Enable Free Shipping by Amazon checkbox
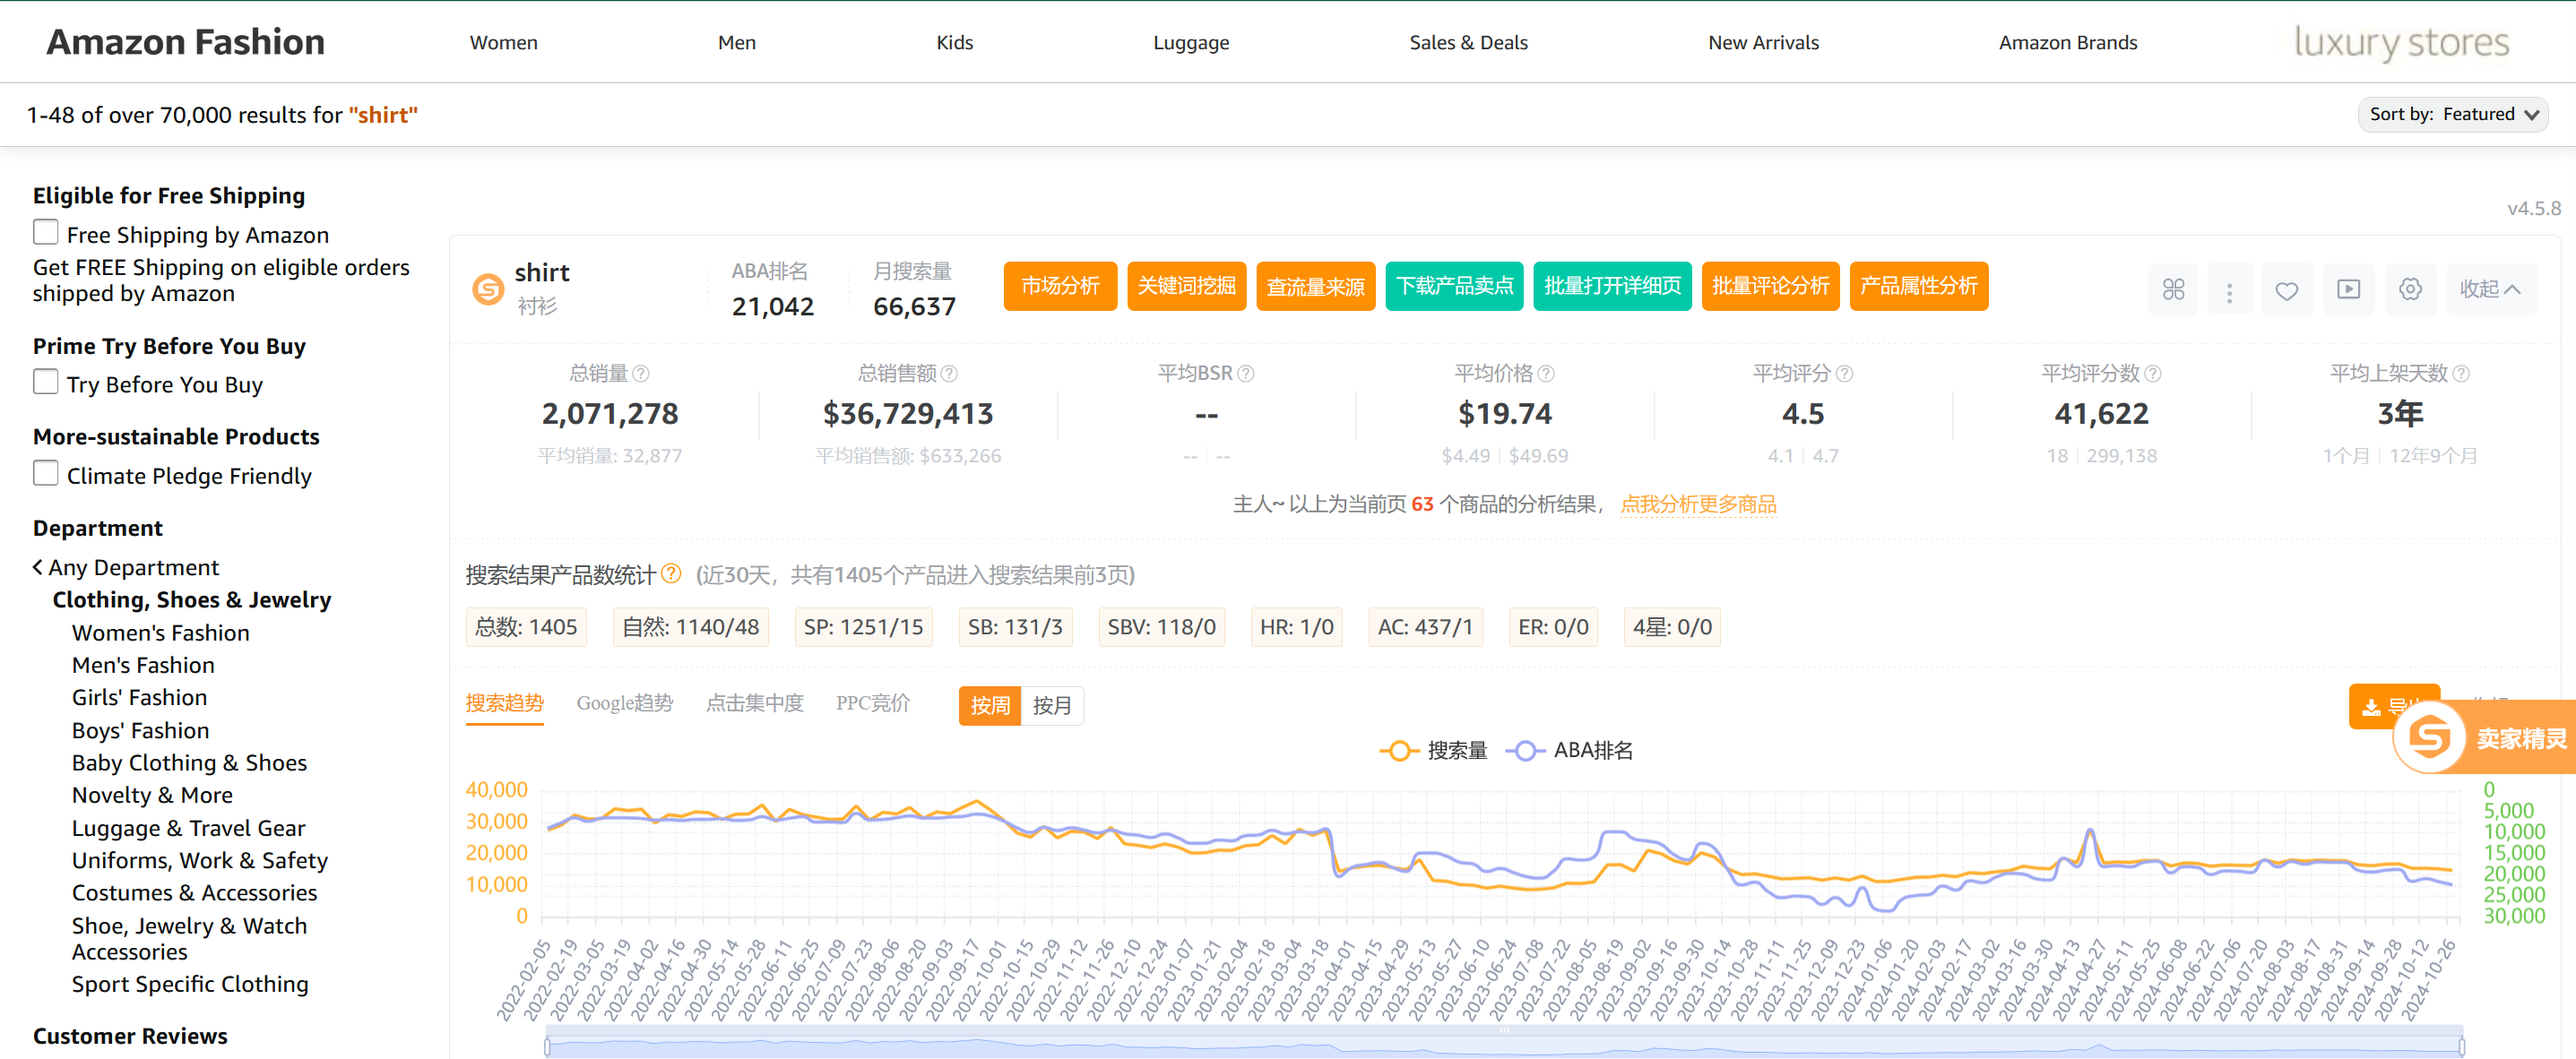The image size is (2576, 1059). [46, 233]
